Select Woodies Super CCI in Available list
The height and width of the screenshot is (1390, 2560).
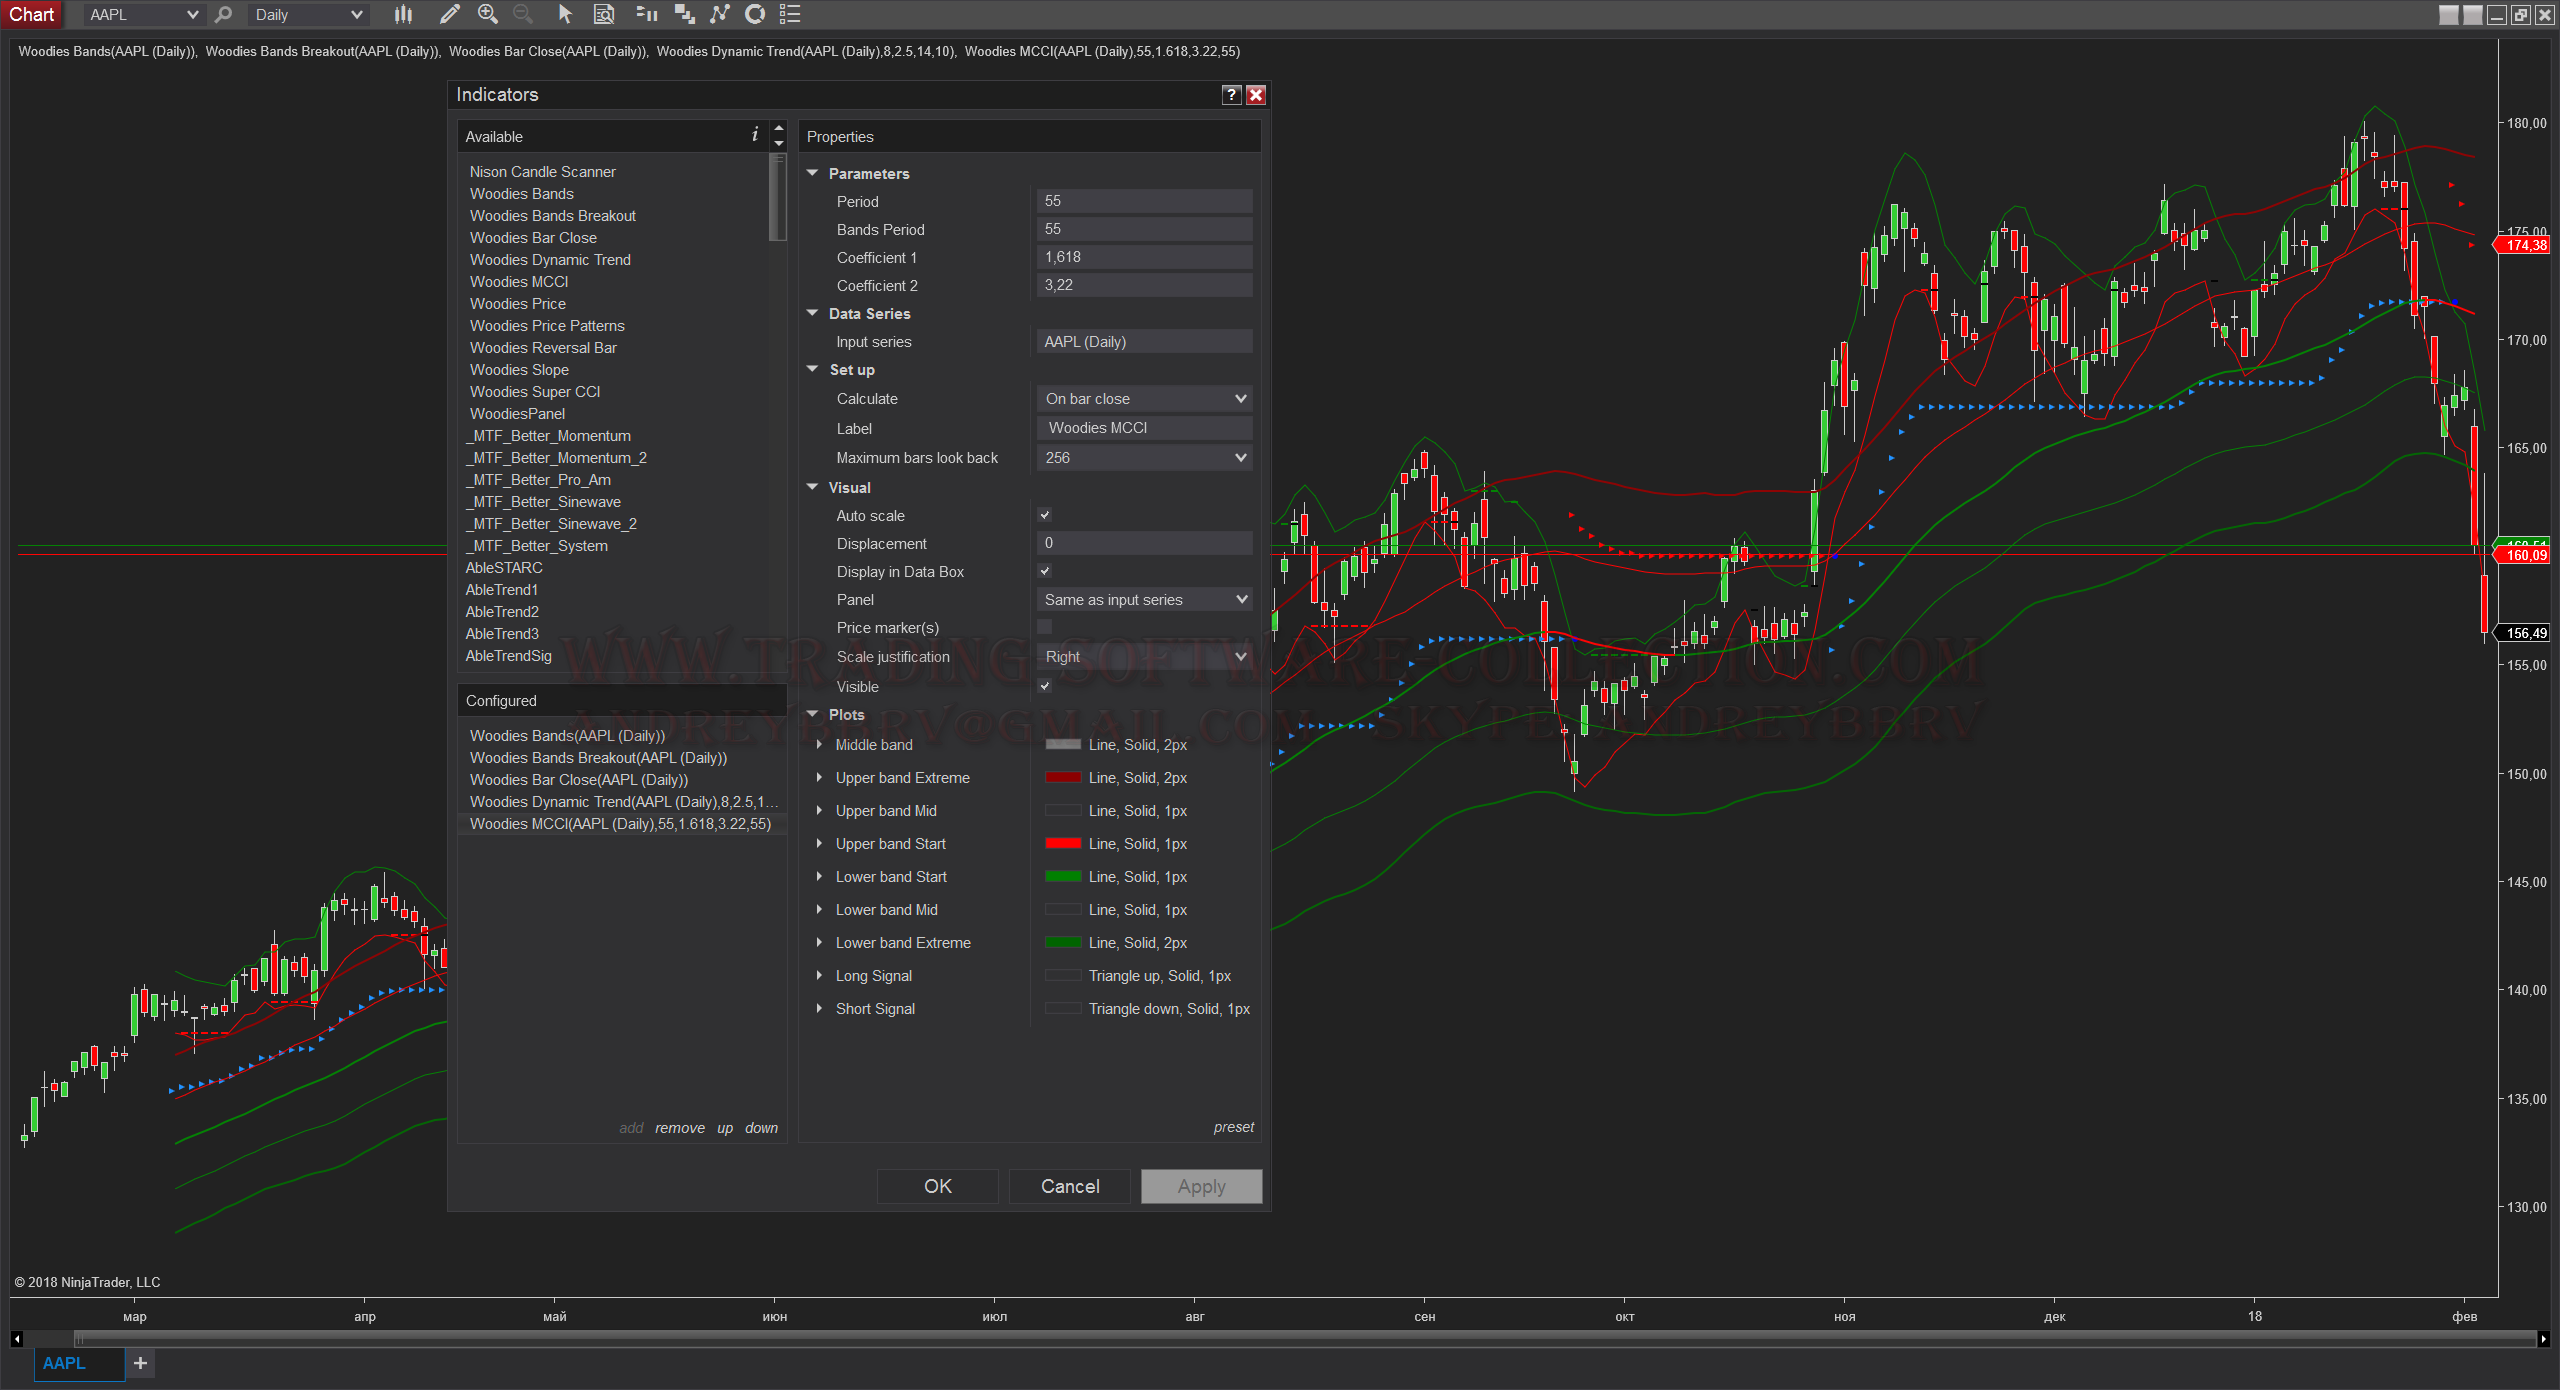pyautogui.click(x=535, y=392)
